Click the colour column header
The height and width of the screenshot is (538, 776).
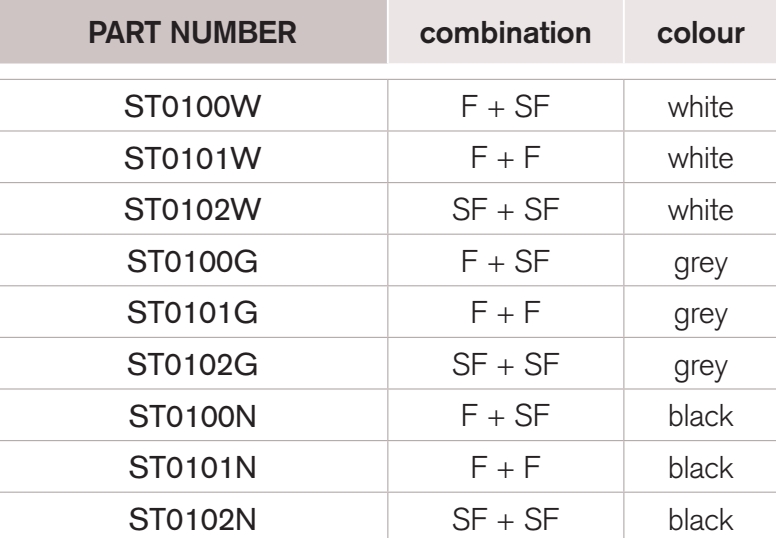point(701,33)
